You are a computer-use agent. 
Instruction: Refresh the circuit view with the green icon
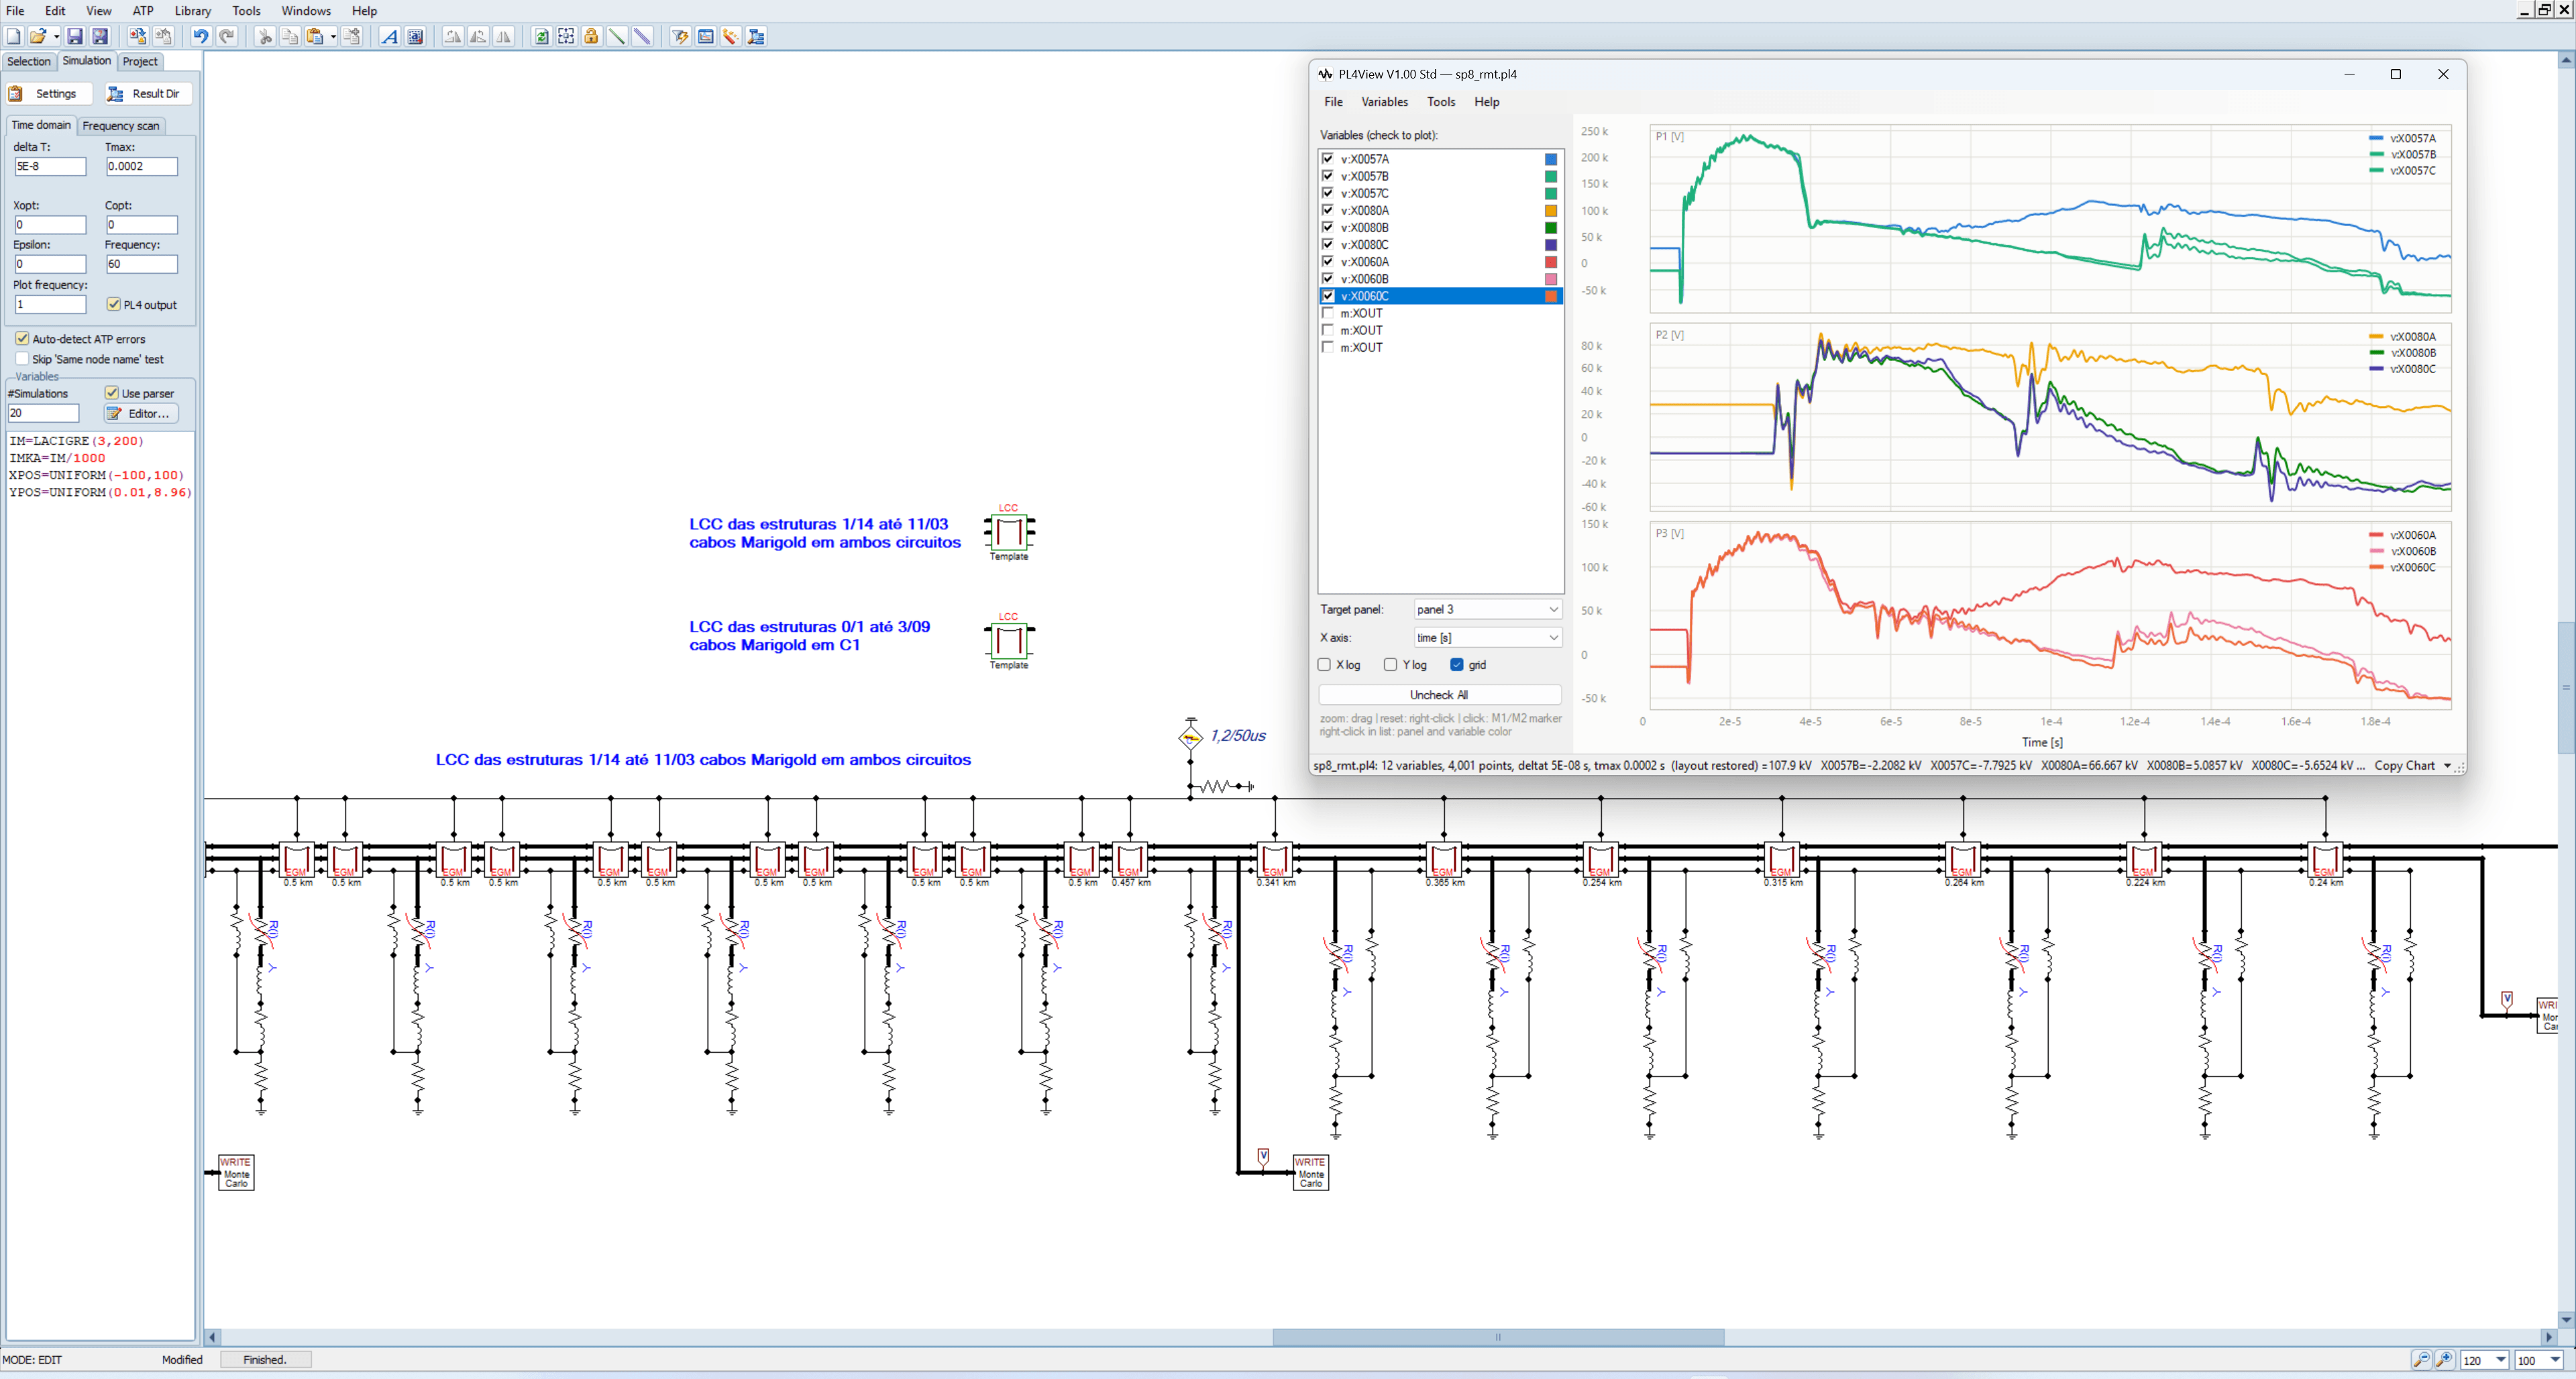pos(541,37)
